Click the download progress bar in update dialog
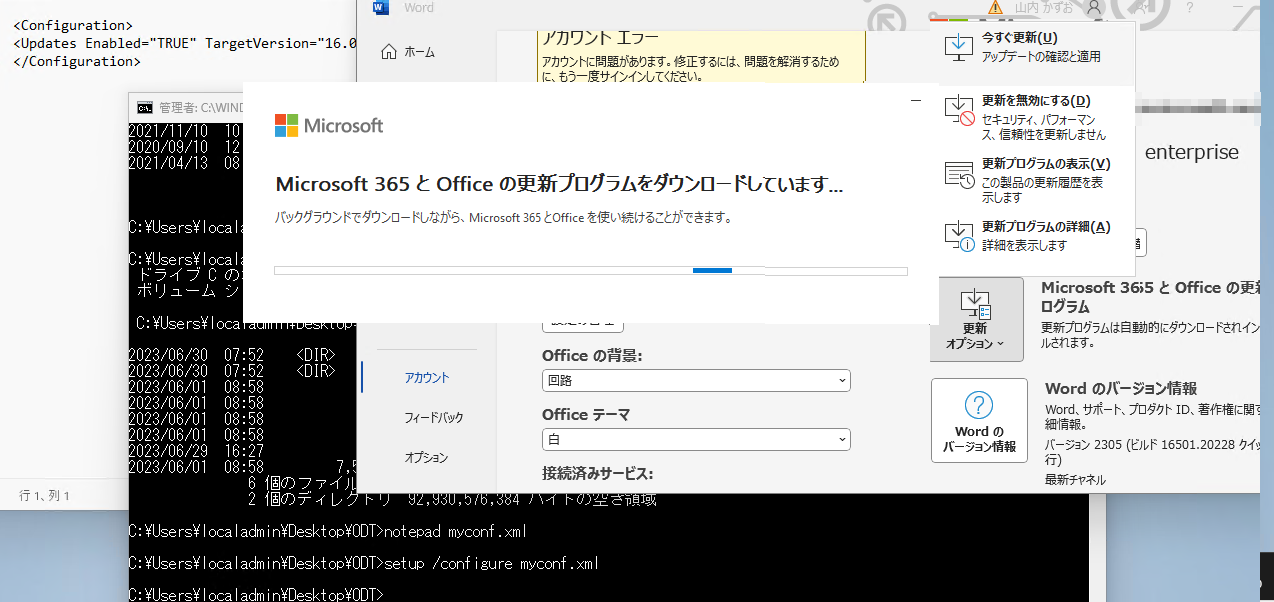The image size is (1274, 602). coord(591,270)
